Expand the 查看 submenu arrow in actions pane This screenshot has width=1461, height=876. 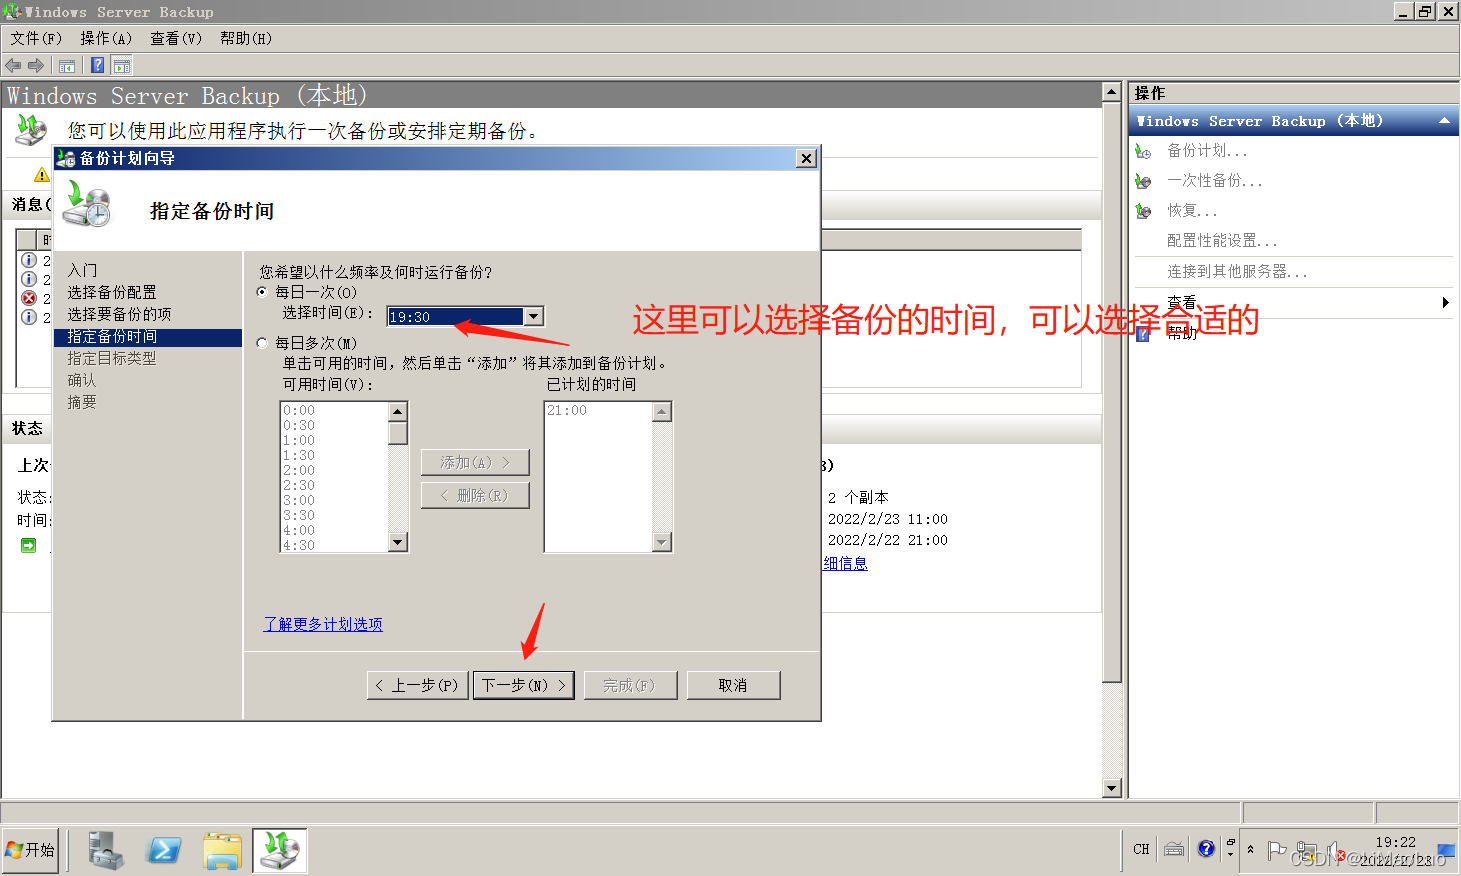pyautogui.click(x=1445, y=302)
